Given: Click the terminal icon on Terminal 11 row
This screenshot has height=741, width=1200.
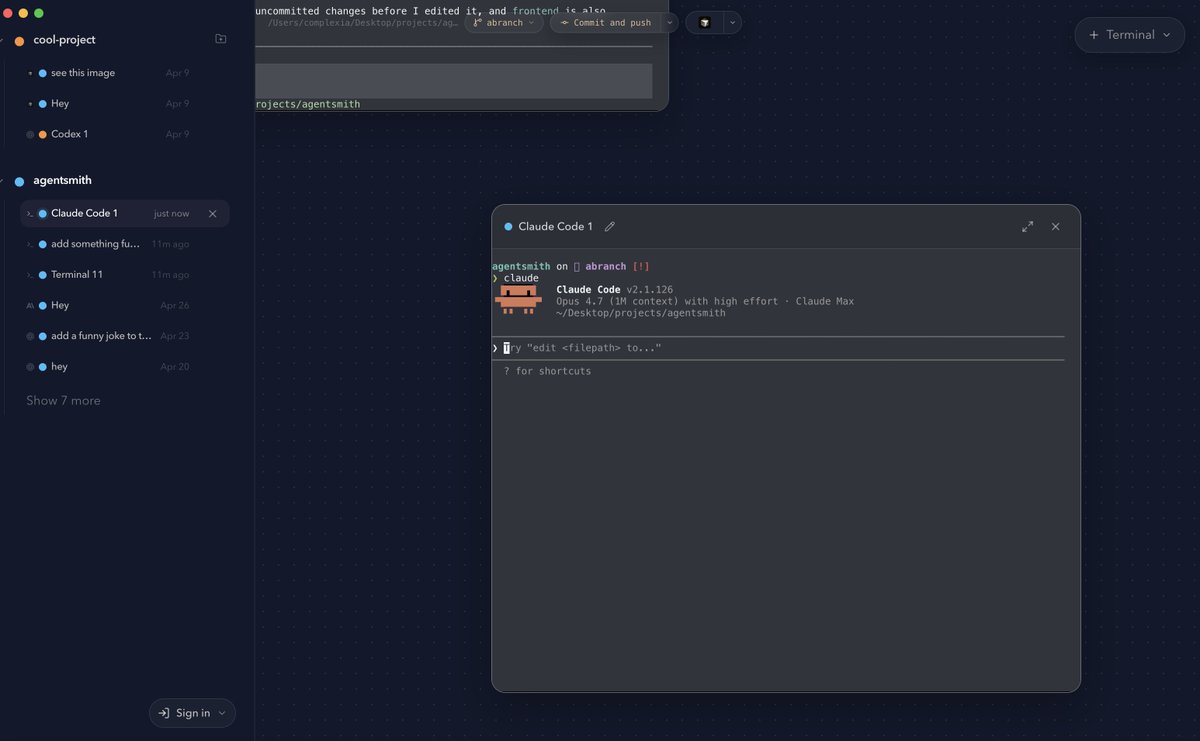Looking at the screenshot, I should tap(30, 275).
